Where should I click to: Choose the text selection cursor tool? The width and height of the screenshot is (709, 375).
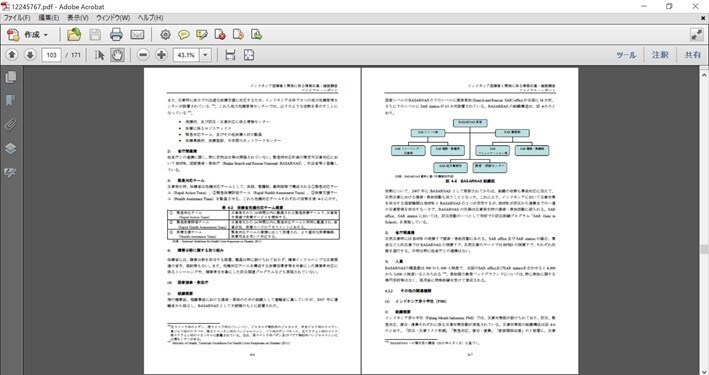pyautogui.click(x=99, y=55)
